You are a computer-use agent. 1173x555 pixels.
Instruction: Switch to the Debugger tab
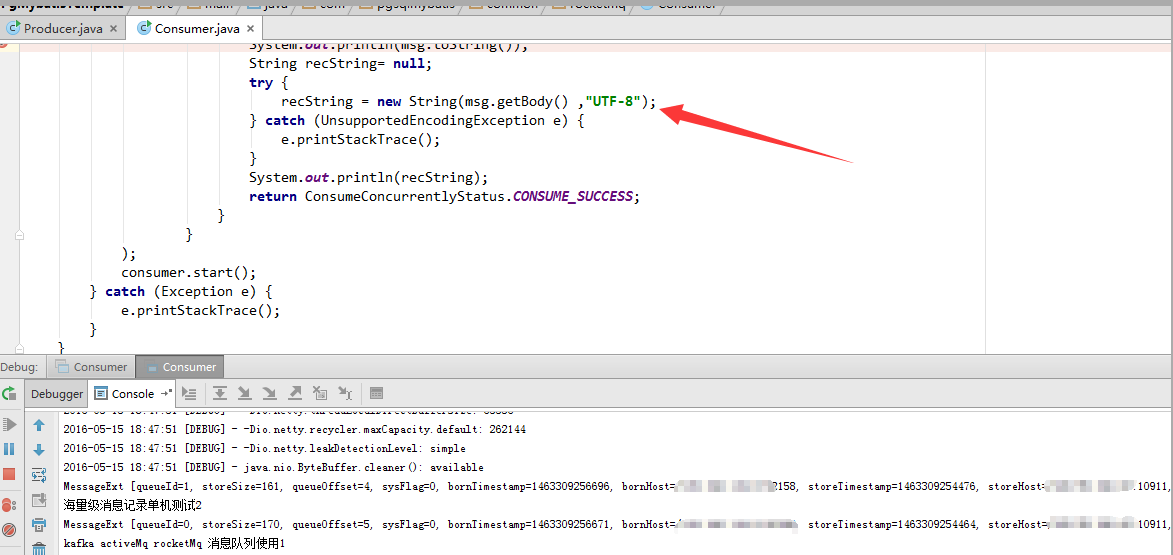coord(57,393)
